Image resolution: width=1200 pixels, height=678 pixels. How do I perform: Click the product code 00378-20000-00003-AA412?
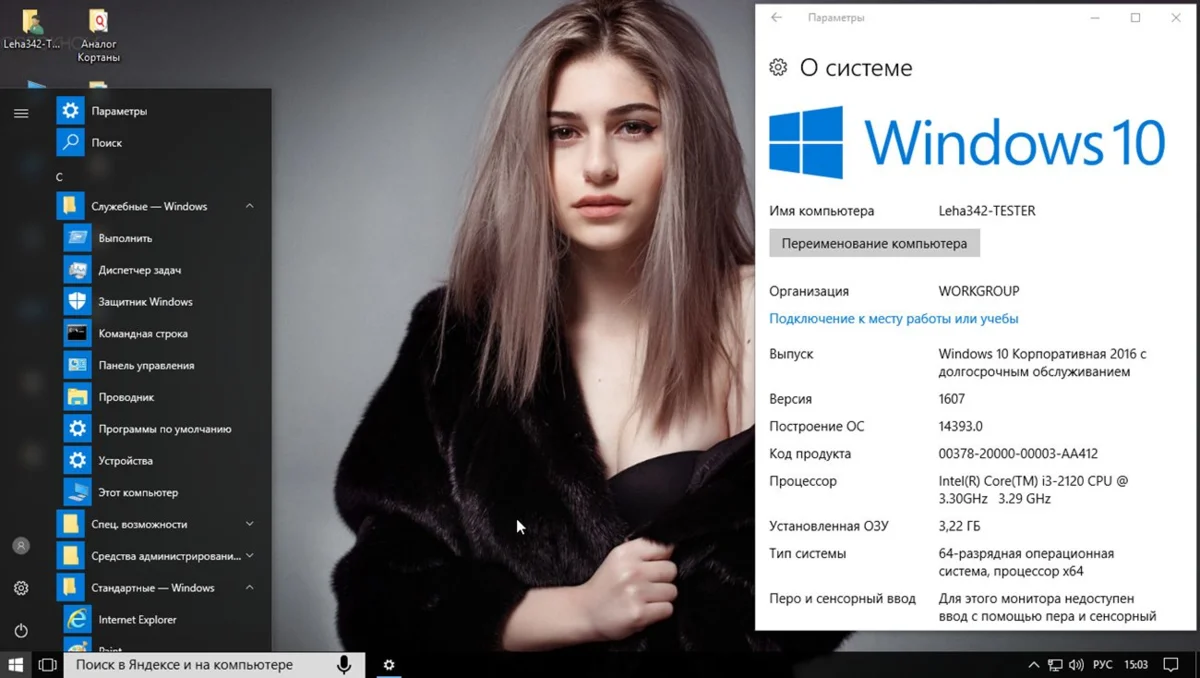[x=1018, y=454]
